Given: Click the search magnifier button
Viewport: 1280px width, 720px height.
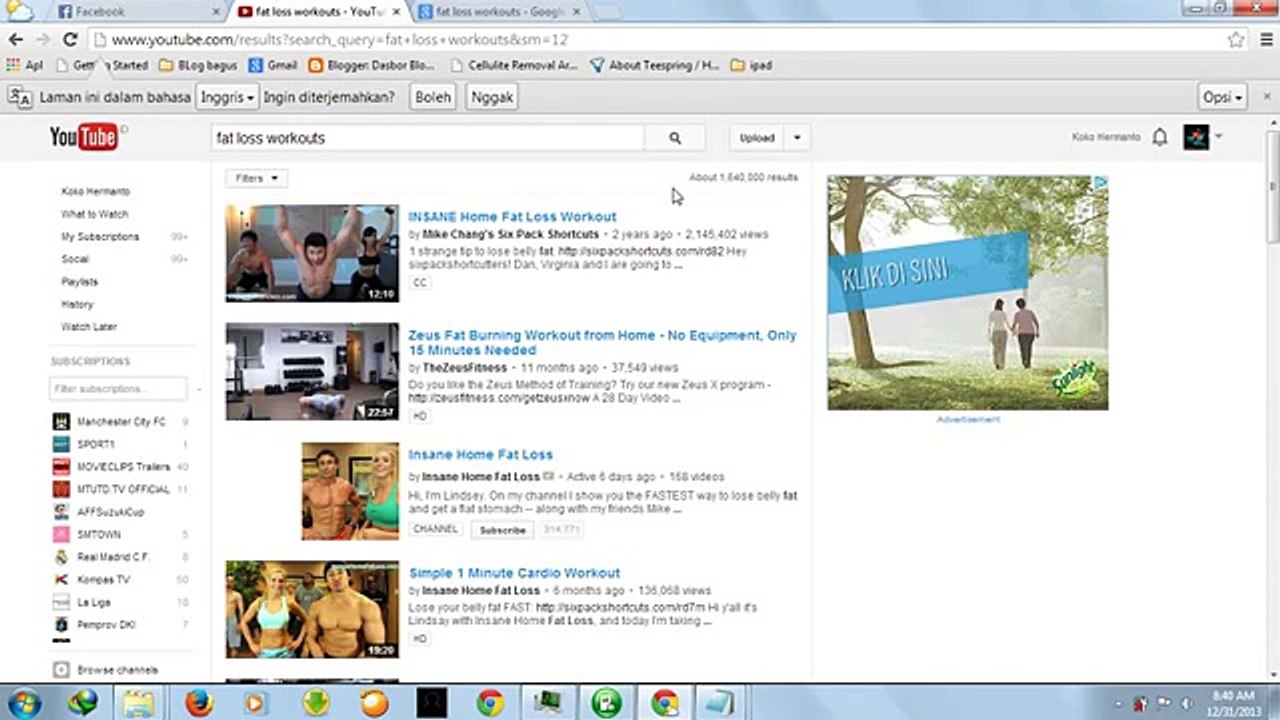Looking at the screenshot, I should click(x=675, y=138).
